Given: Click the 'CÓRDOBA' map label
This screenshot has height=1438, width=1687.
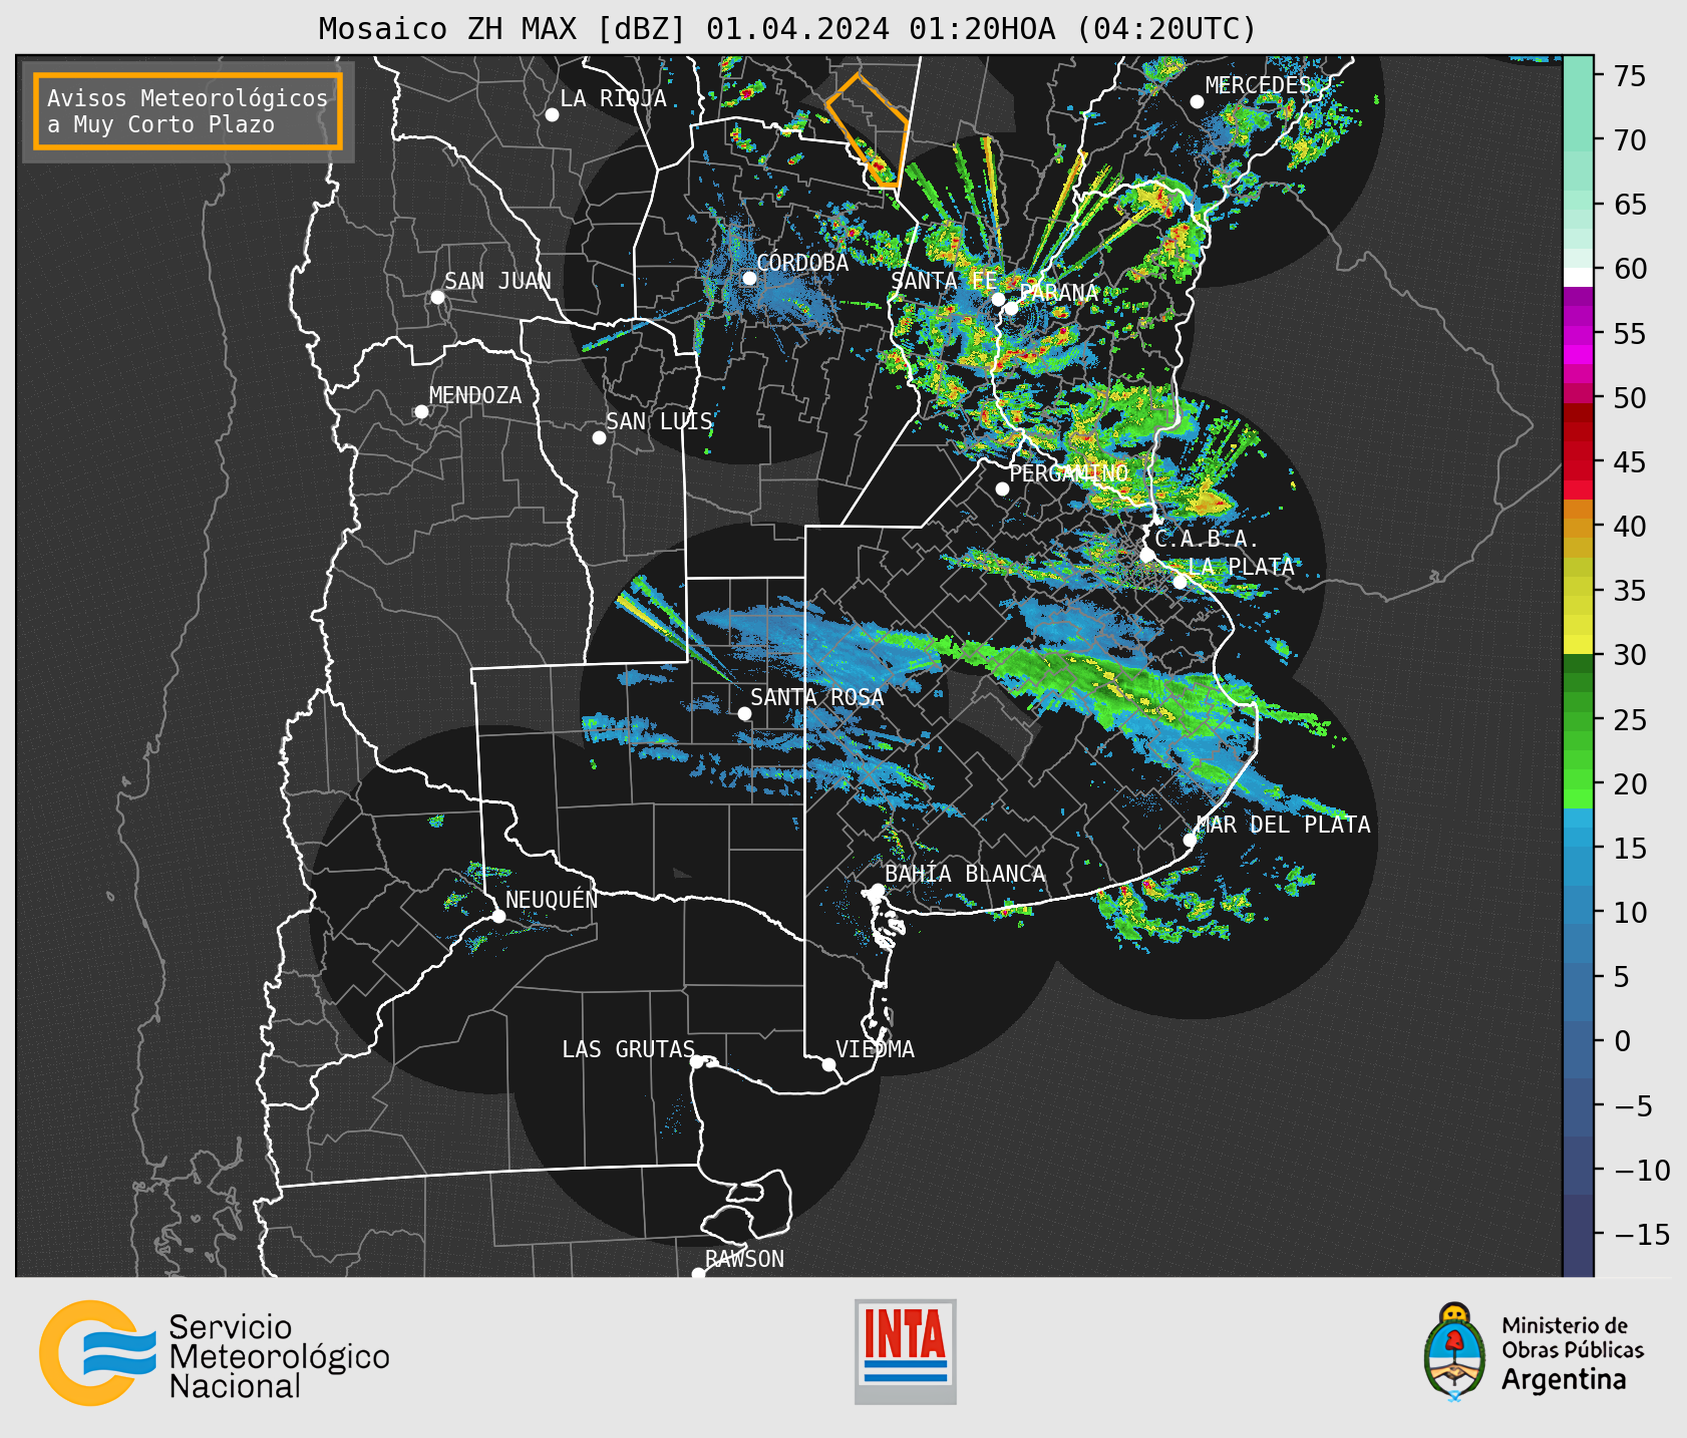Looking at the screenshot, I should point(803,263).
